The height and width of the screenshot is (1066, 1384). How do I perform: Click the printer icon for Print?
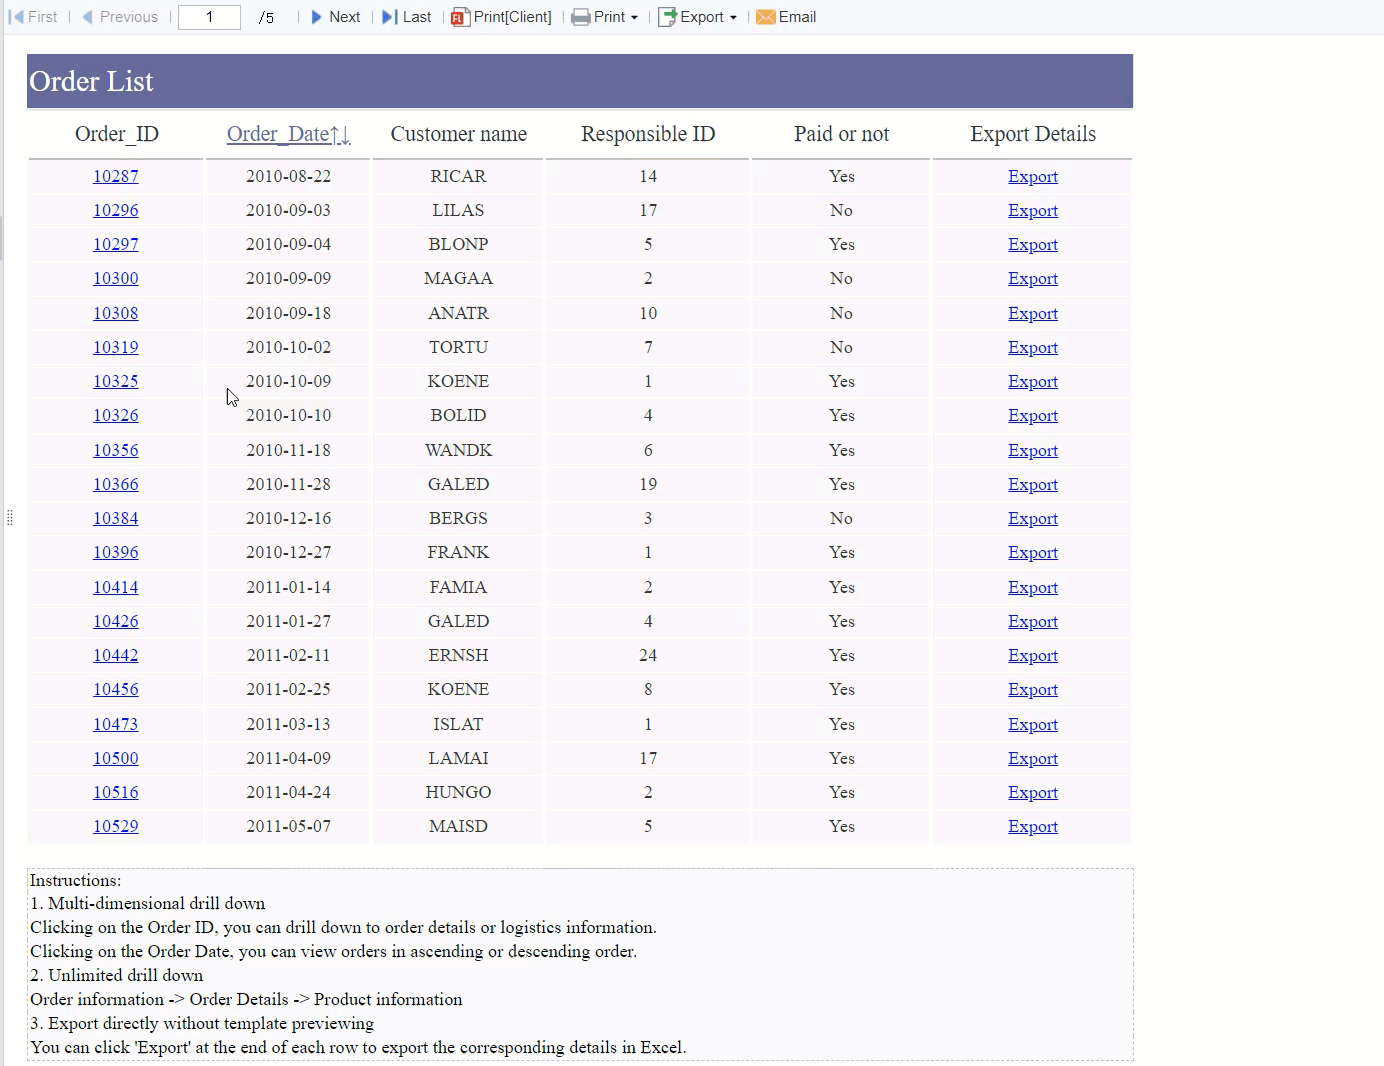click(580, 17)
